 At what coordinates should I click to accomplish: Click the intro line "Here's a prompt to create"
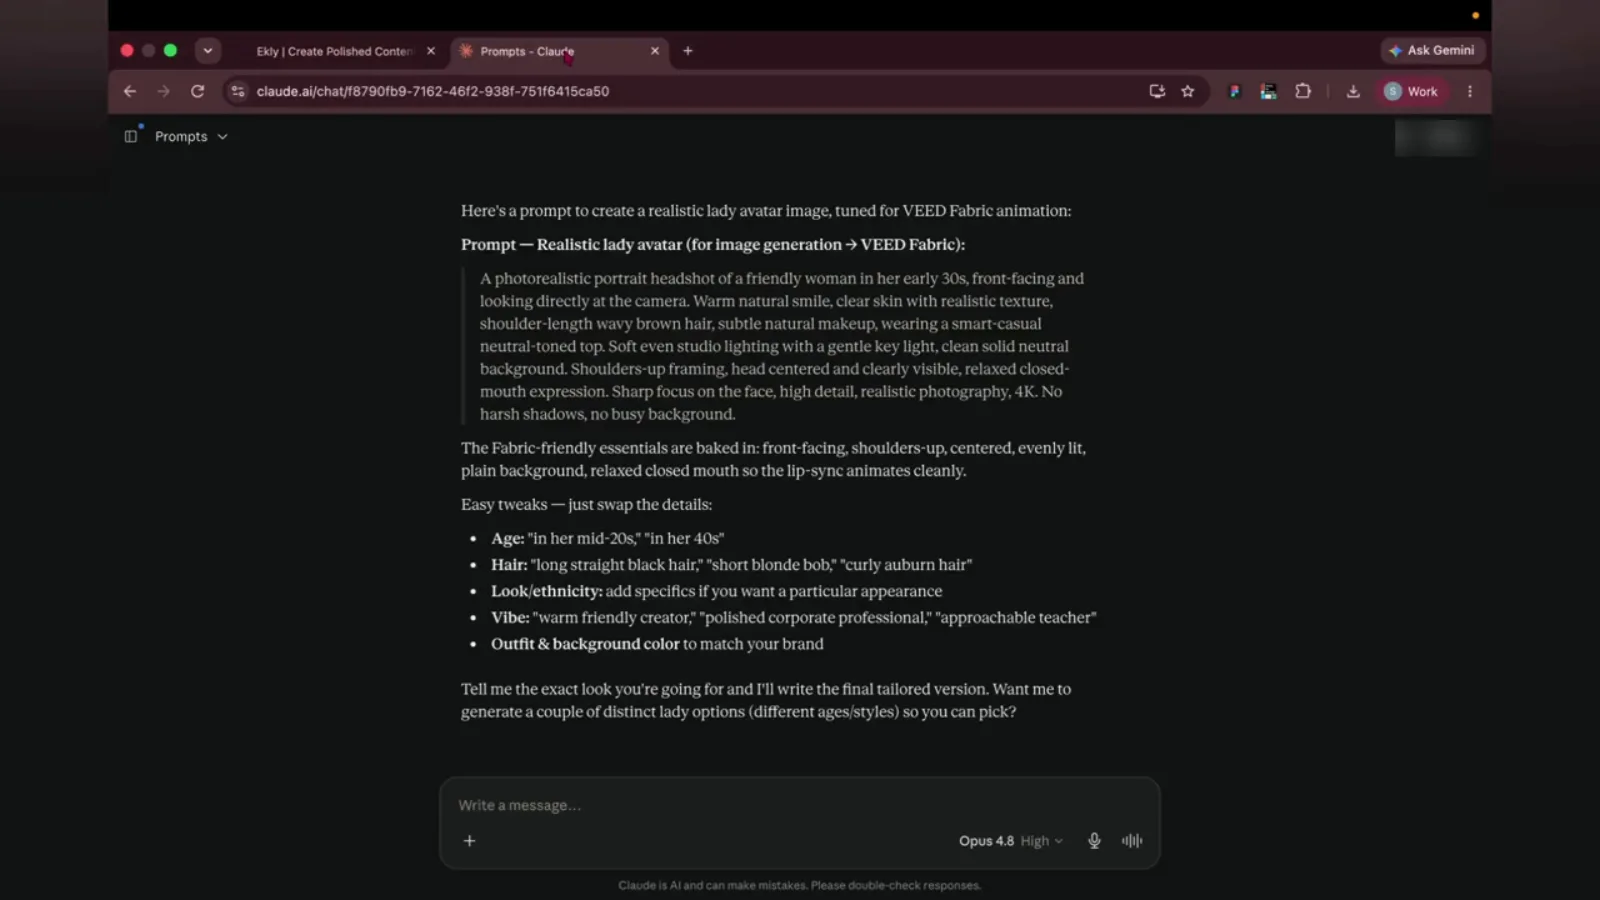766,211
